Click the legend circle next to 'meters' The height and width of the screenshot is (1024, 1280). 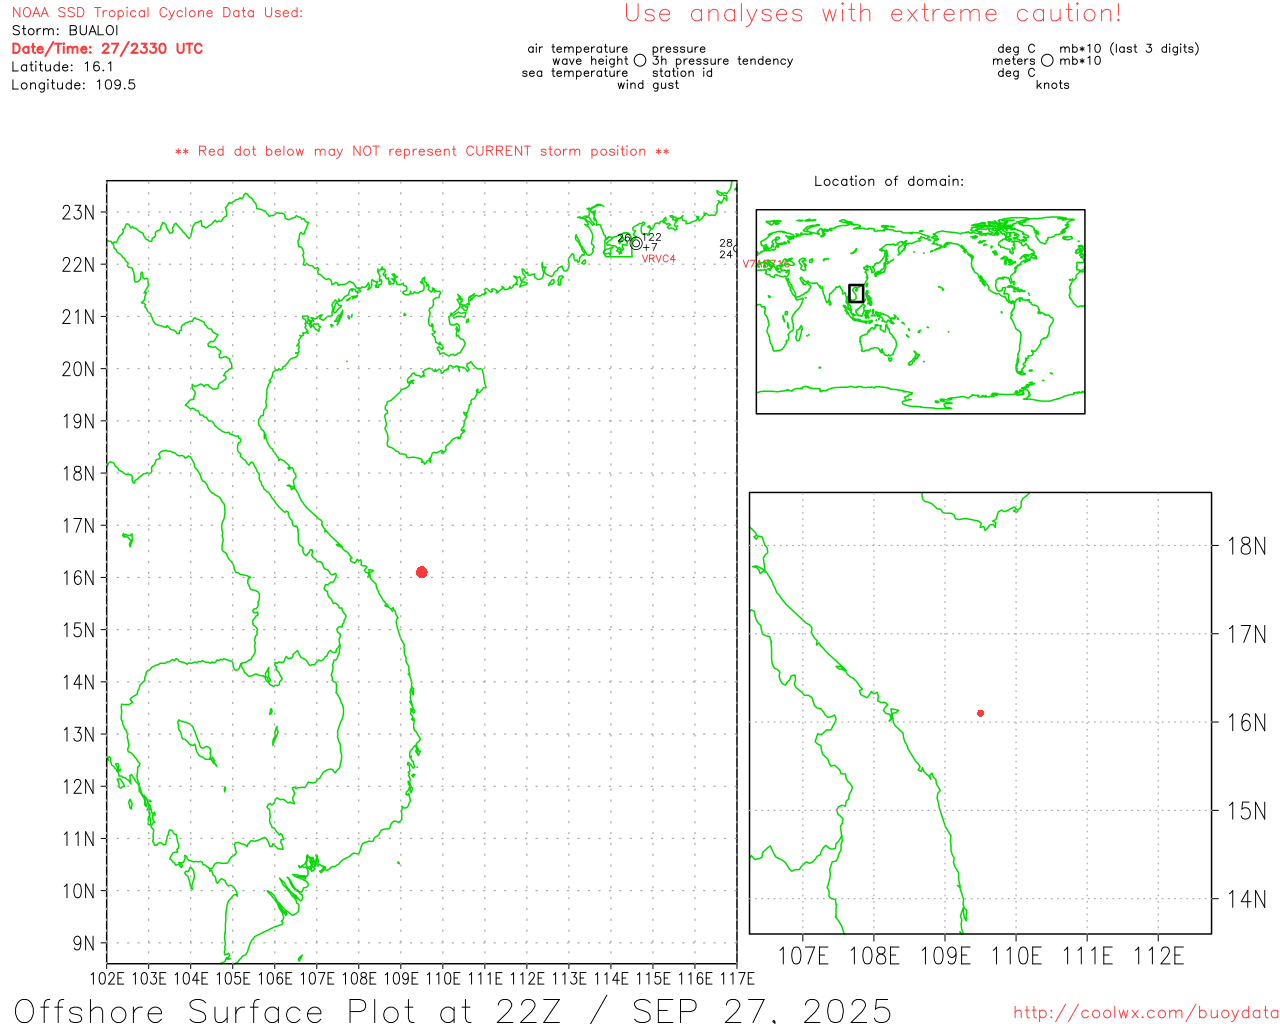(x=1047, y=61)
